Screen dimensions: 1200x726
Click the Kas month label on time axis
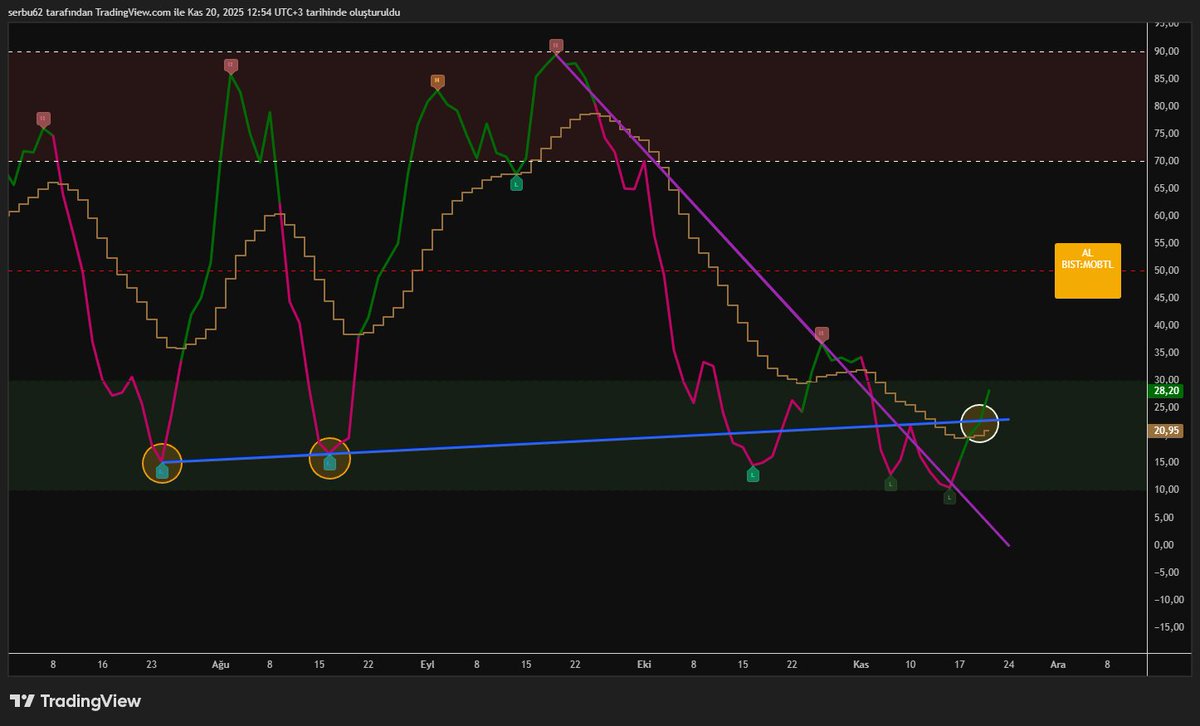pos(862,664)
